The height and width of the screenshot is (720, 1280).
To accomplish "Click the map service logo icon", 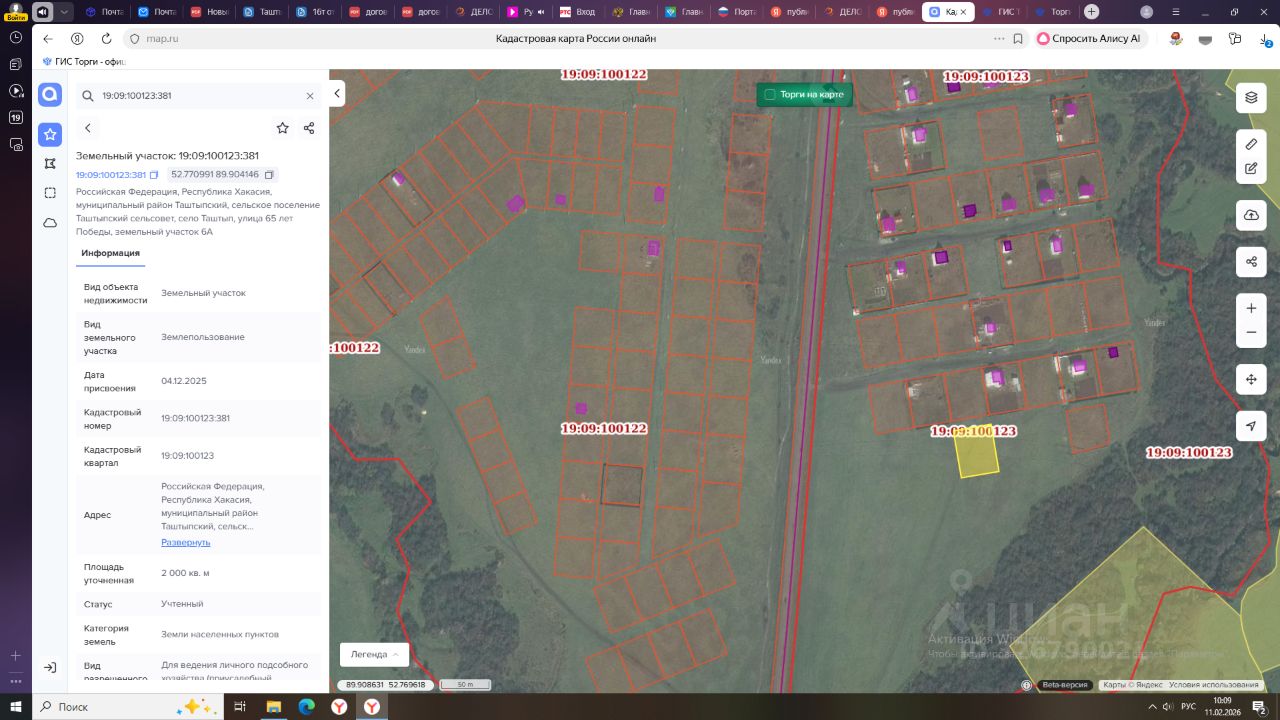I will pos(50,95).
